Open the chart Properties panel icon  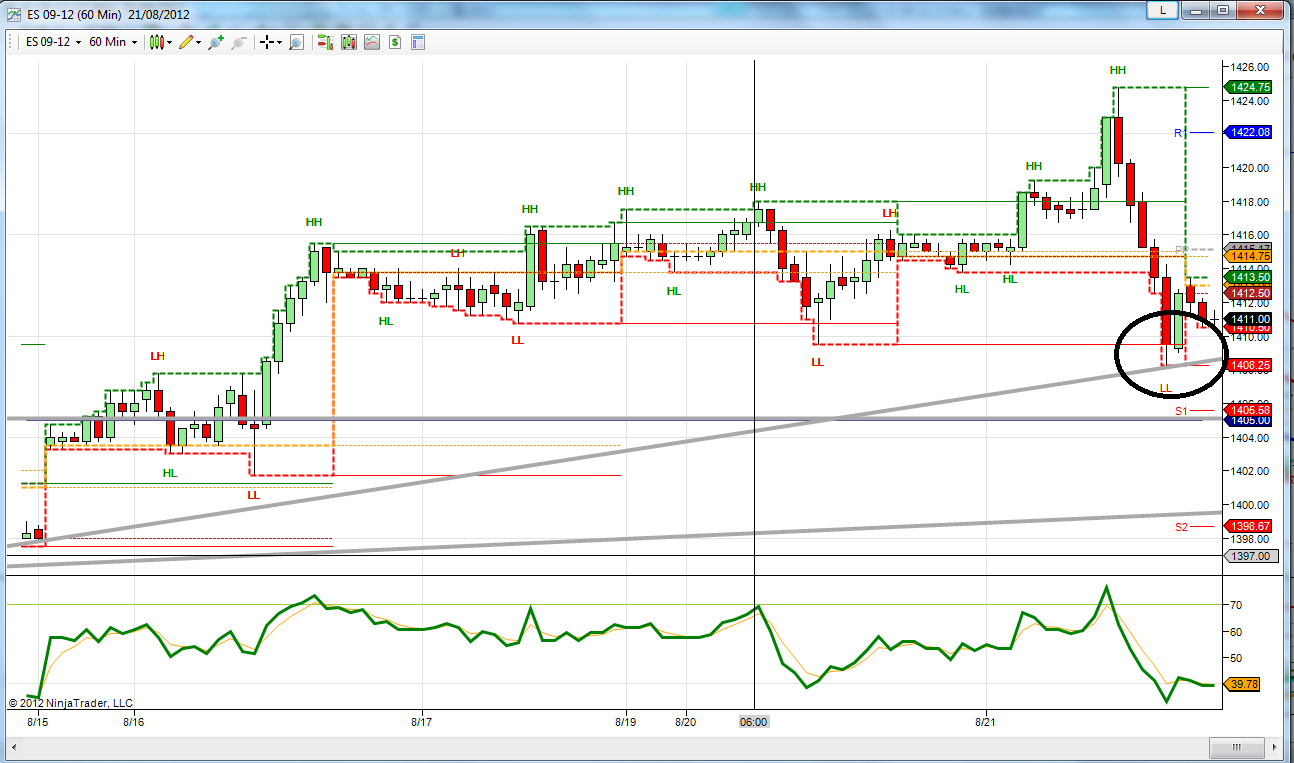[418, 42]
